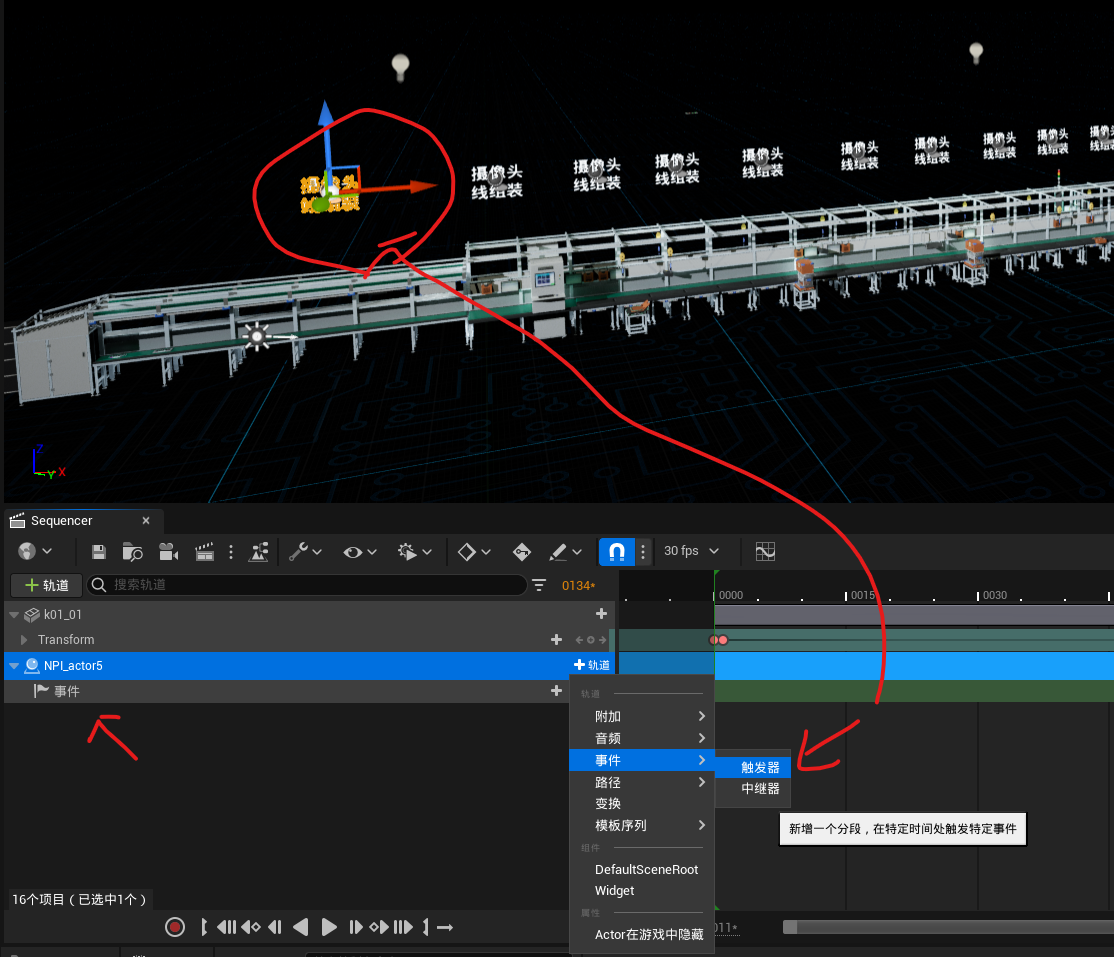The width and height of the screenshot is (1114, 957).
Task: Open the edit options pencil dropdown
Action: tap(566, 551)
